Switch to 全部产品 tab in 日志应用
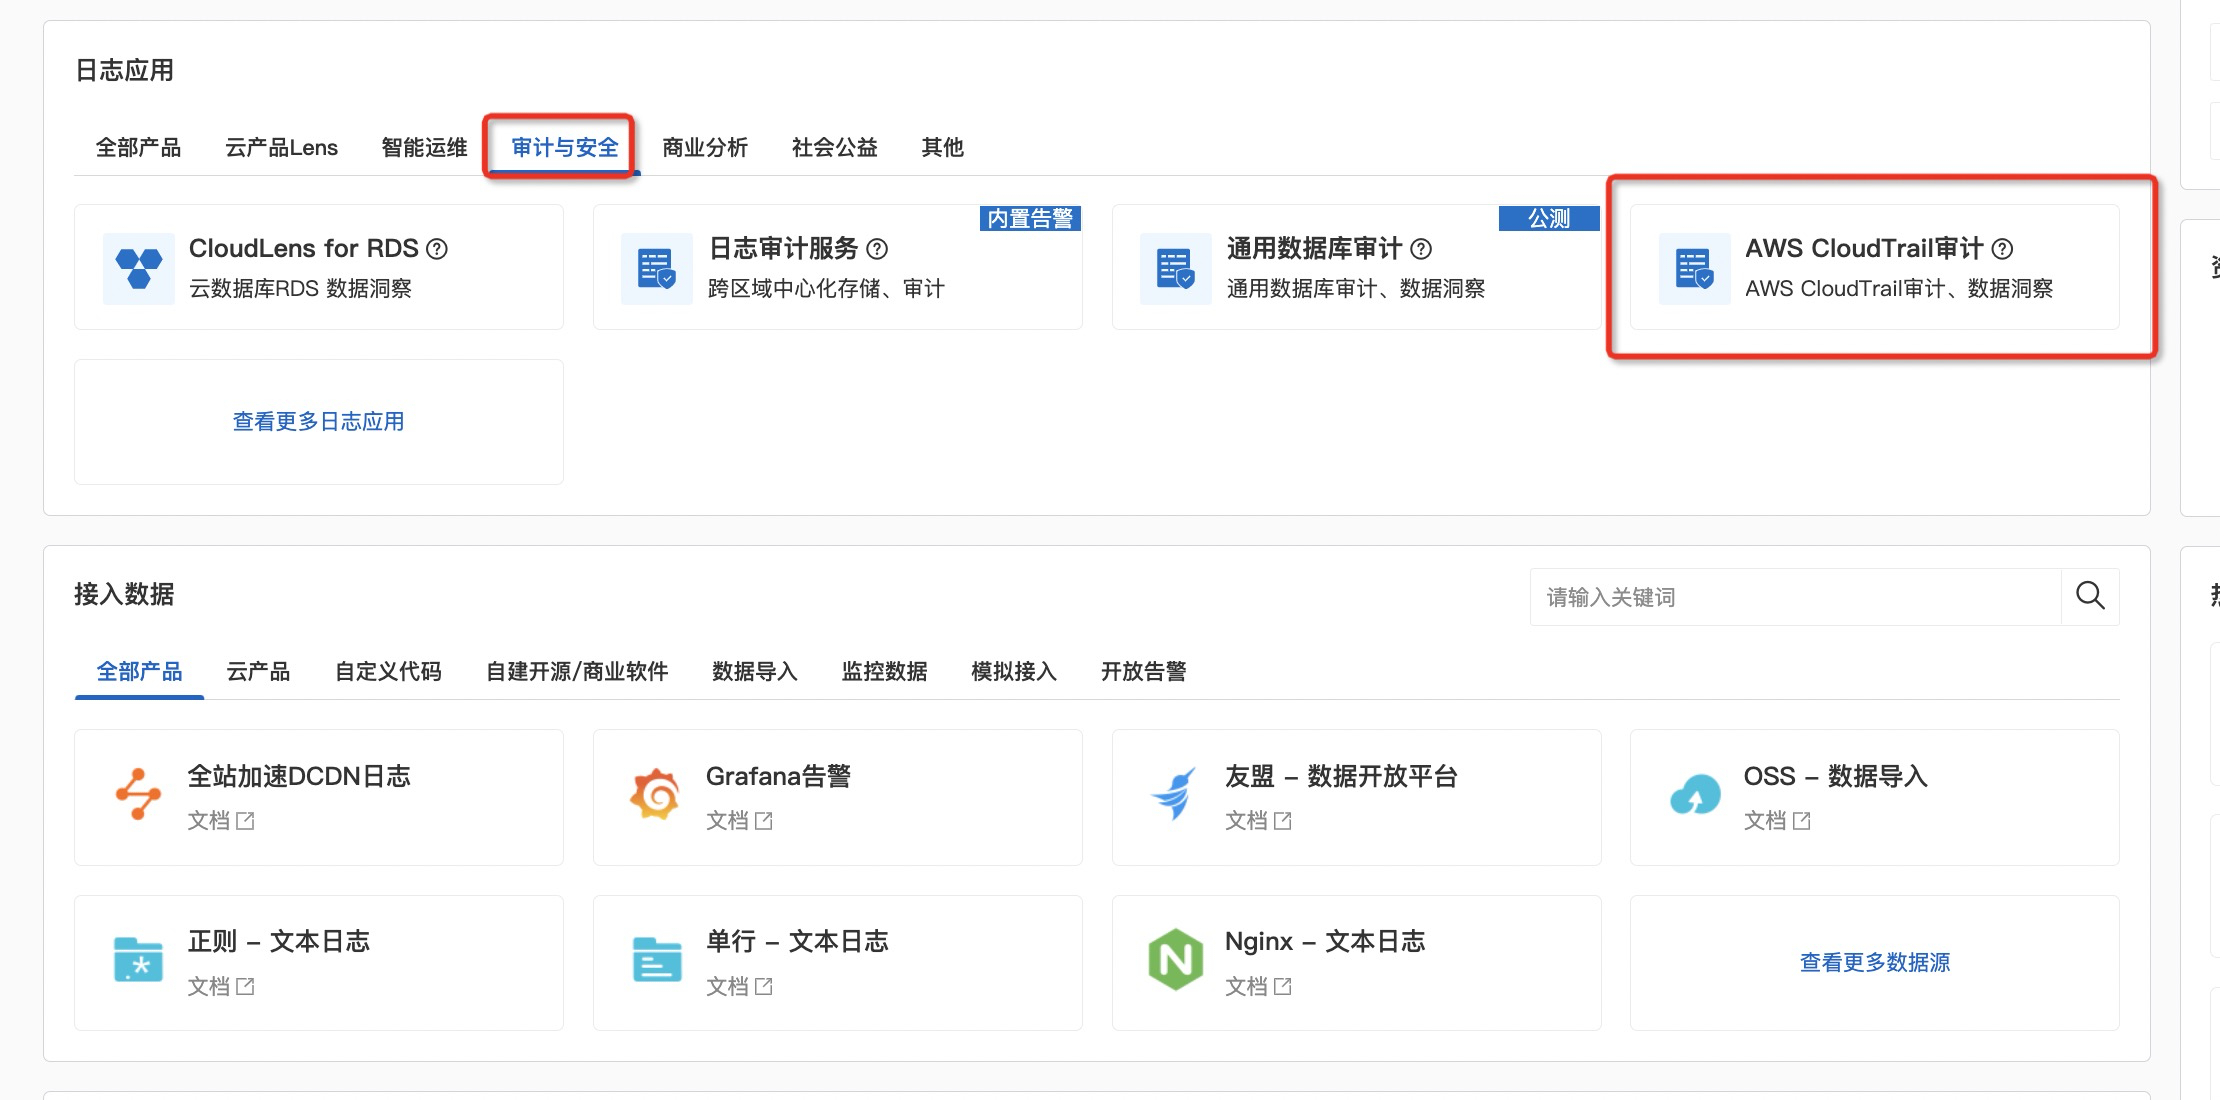The height and width of the screenshot is (1100, 2220). point(138,148)
